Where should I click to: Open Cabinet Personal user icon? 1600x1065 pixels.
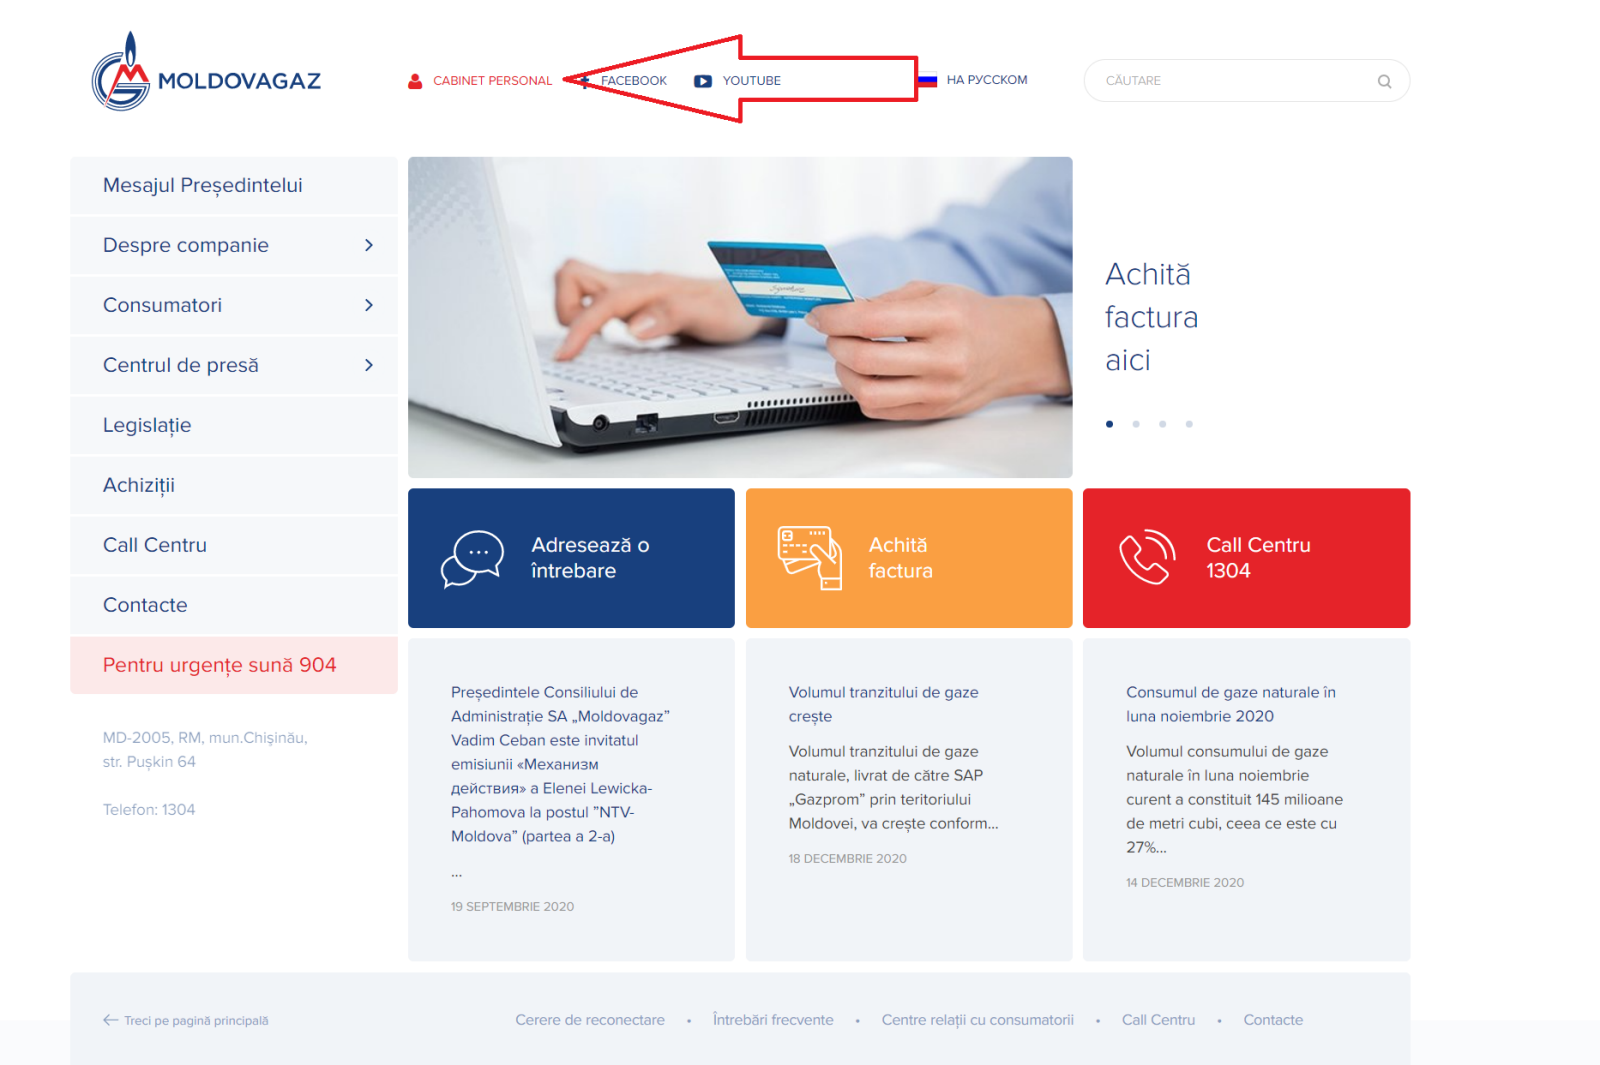pos(415,81)
